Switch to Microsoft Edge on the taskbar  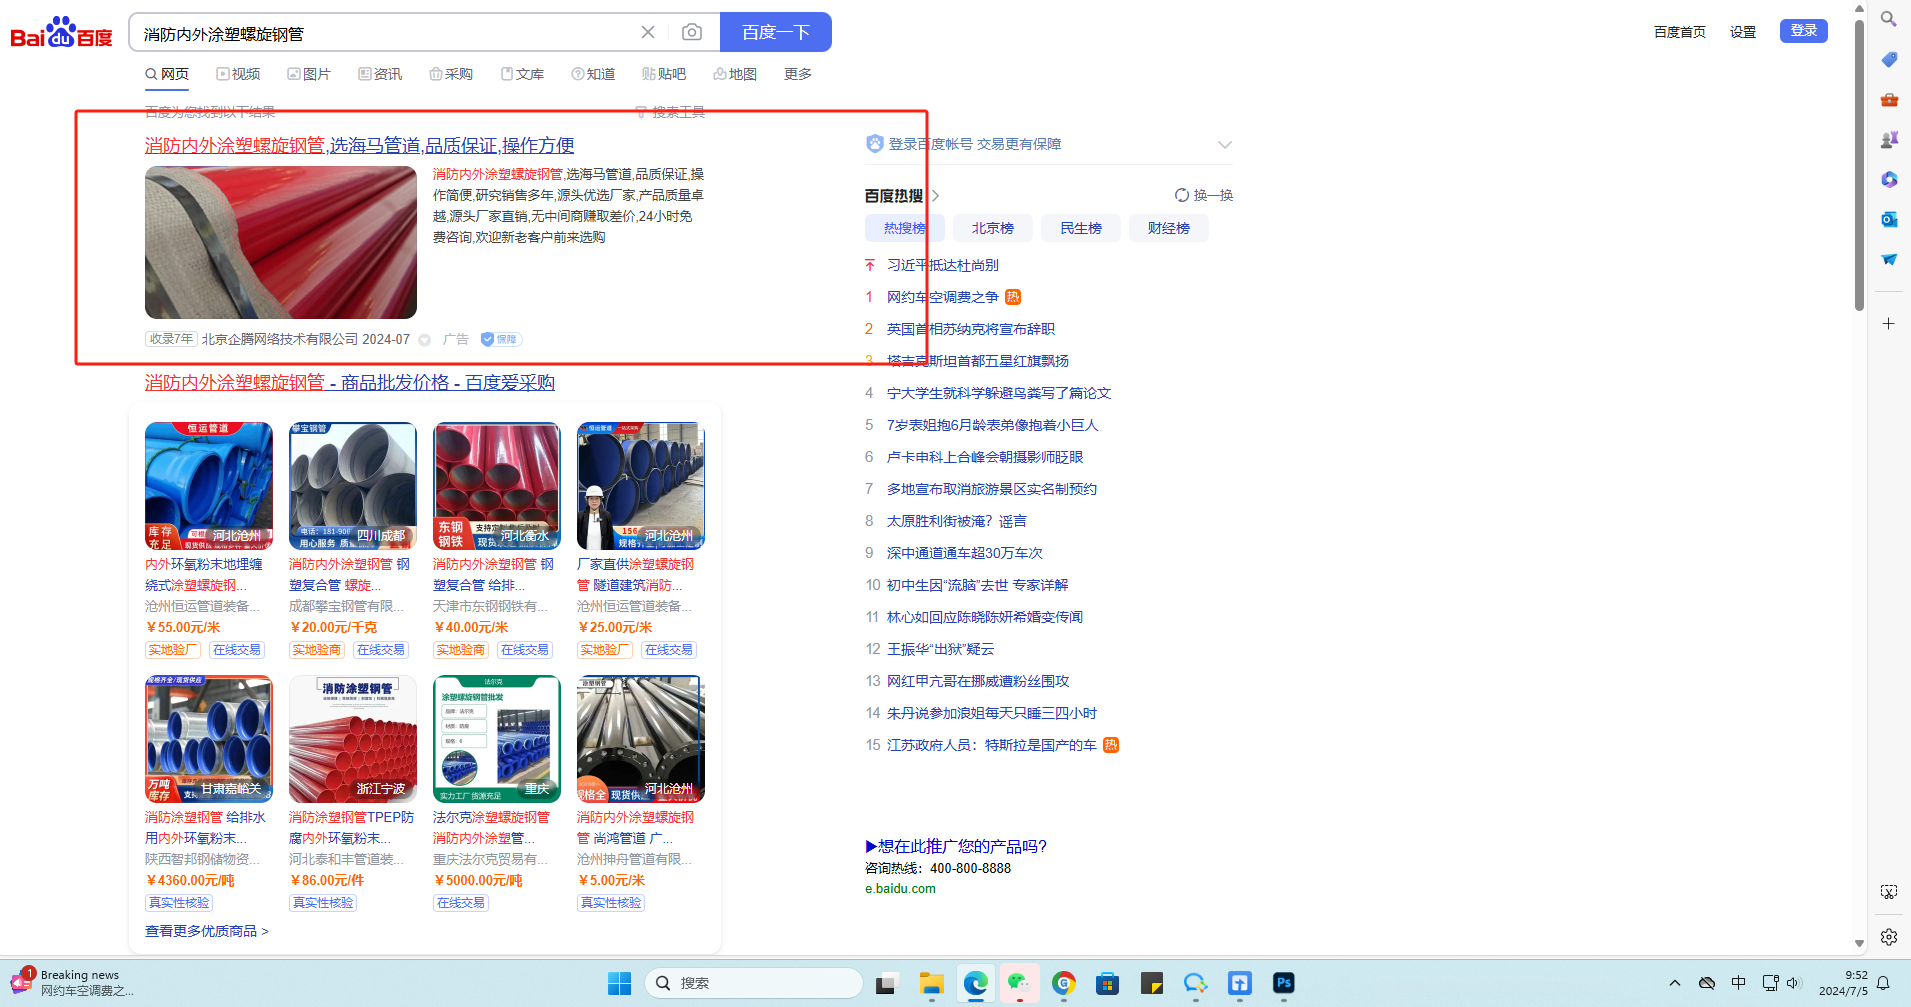(975, 984)
